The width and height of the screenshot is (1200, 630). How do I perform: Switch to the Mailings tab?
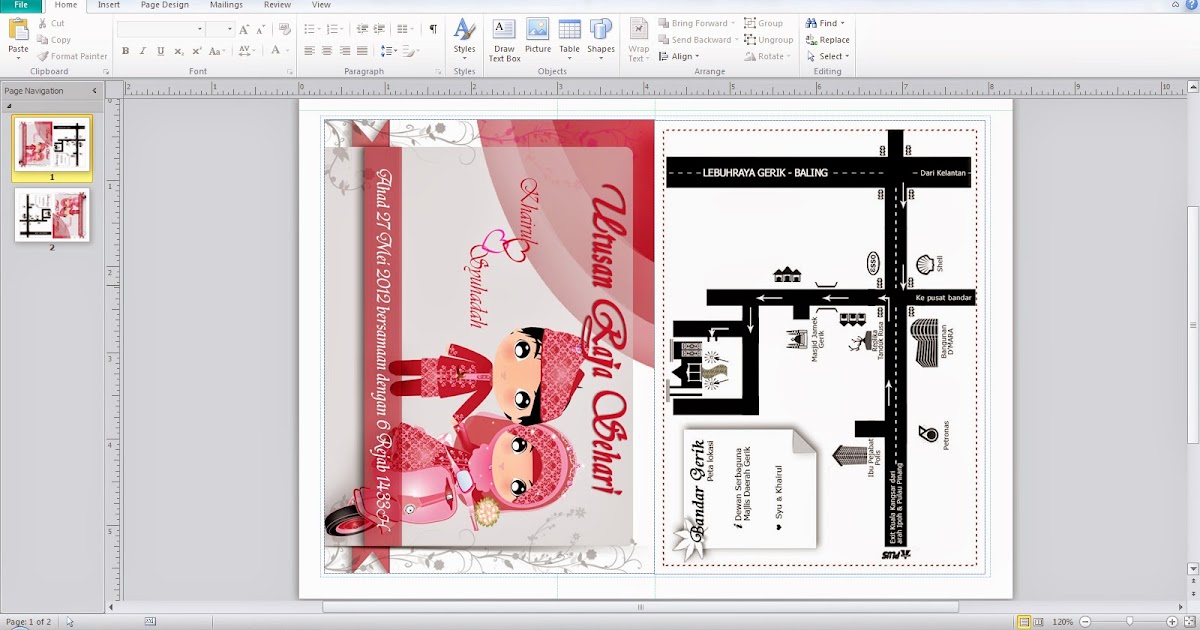[226, 5]
